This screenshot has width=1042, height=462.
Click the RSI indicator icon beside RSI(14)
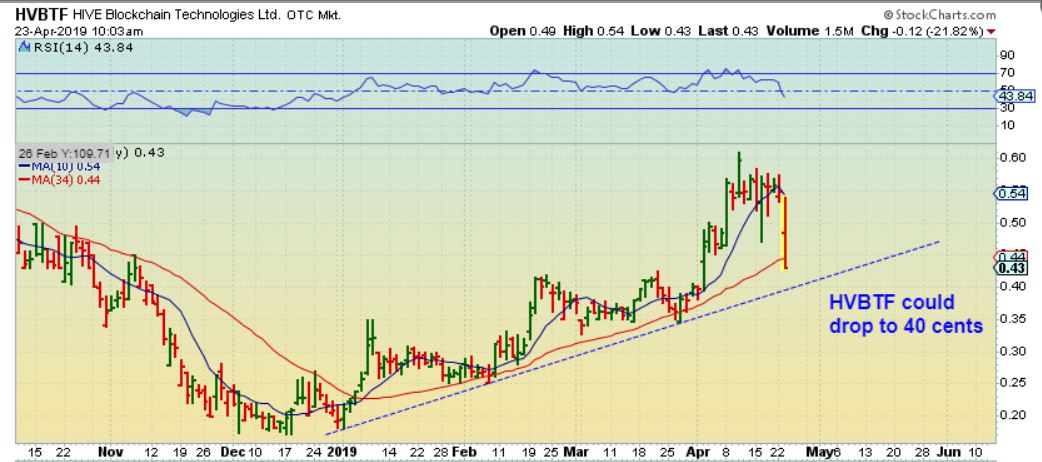(24, 47)
